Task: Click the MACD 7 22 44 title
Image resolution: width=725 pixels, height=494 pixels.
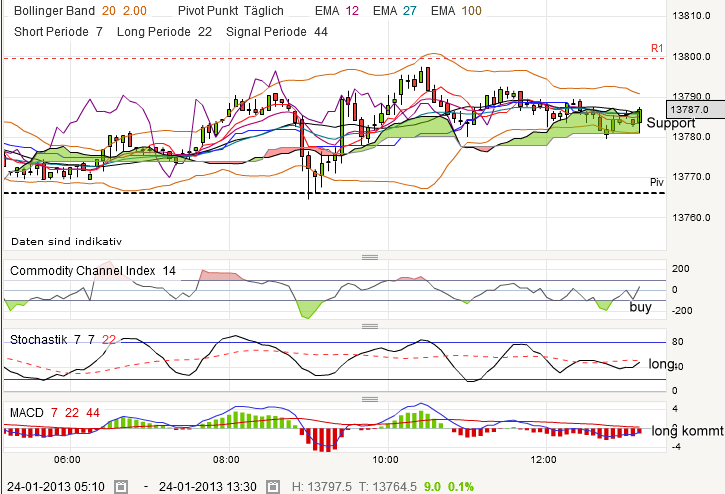Action: coord(55,413)
